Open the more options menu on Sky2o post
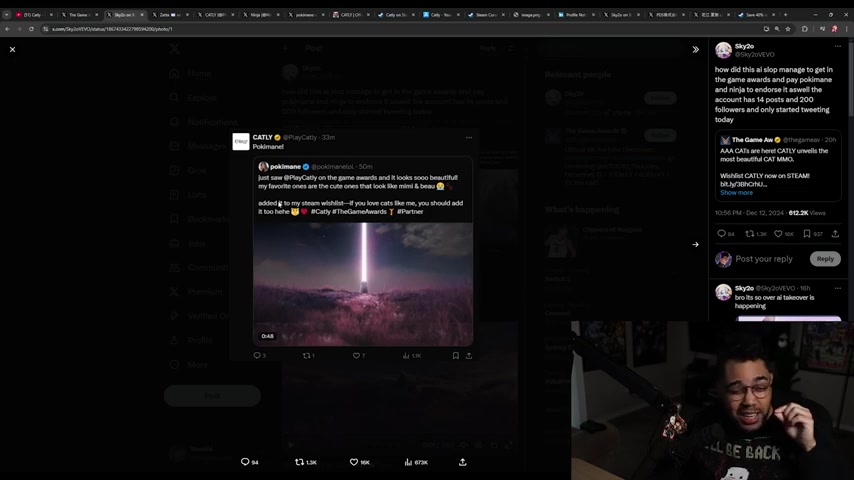 pyautogui.click(x=837, y=46)
